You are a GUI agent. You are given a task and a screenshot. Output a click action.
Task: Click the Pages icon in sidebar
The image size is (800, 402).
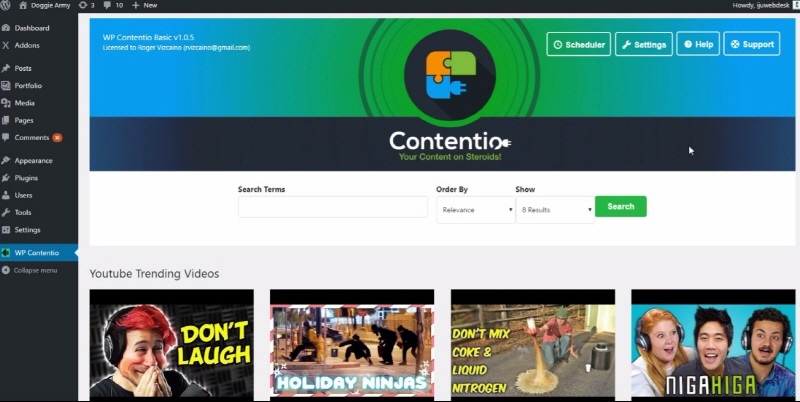click(x=6, y=120)
